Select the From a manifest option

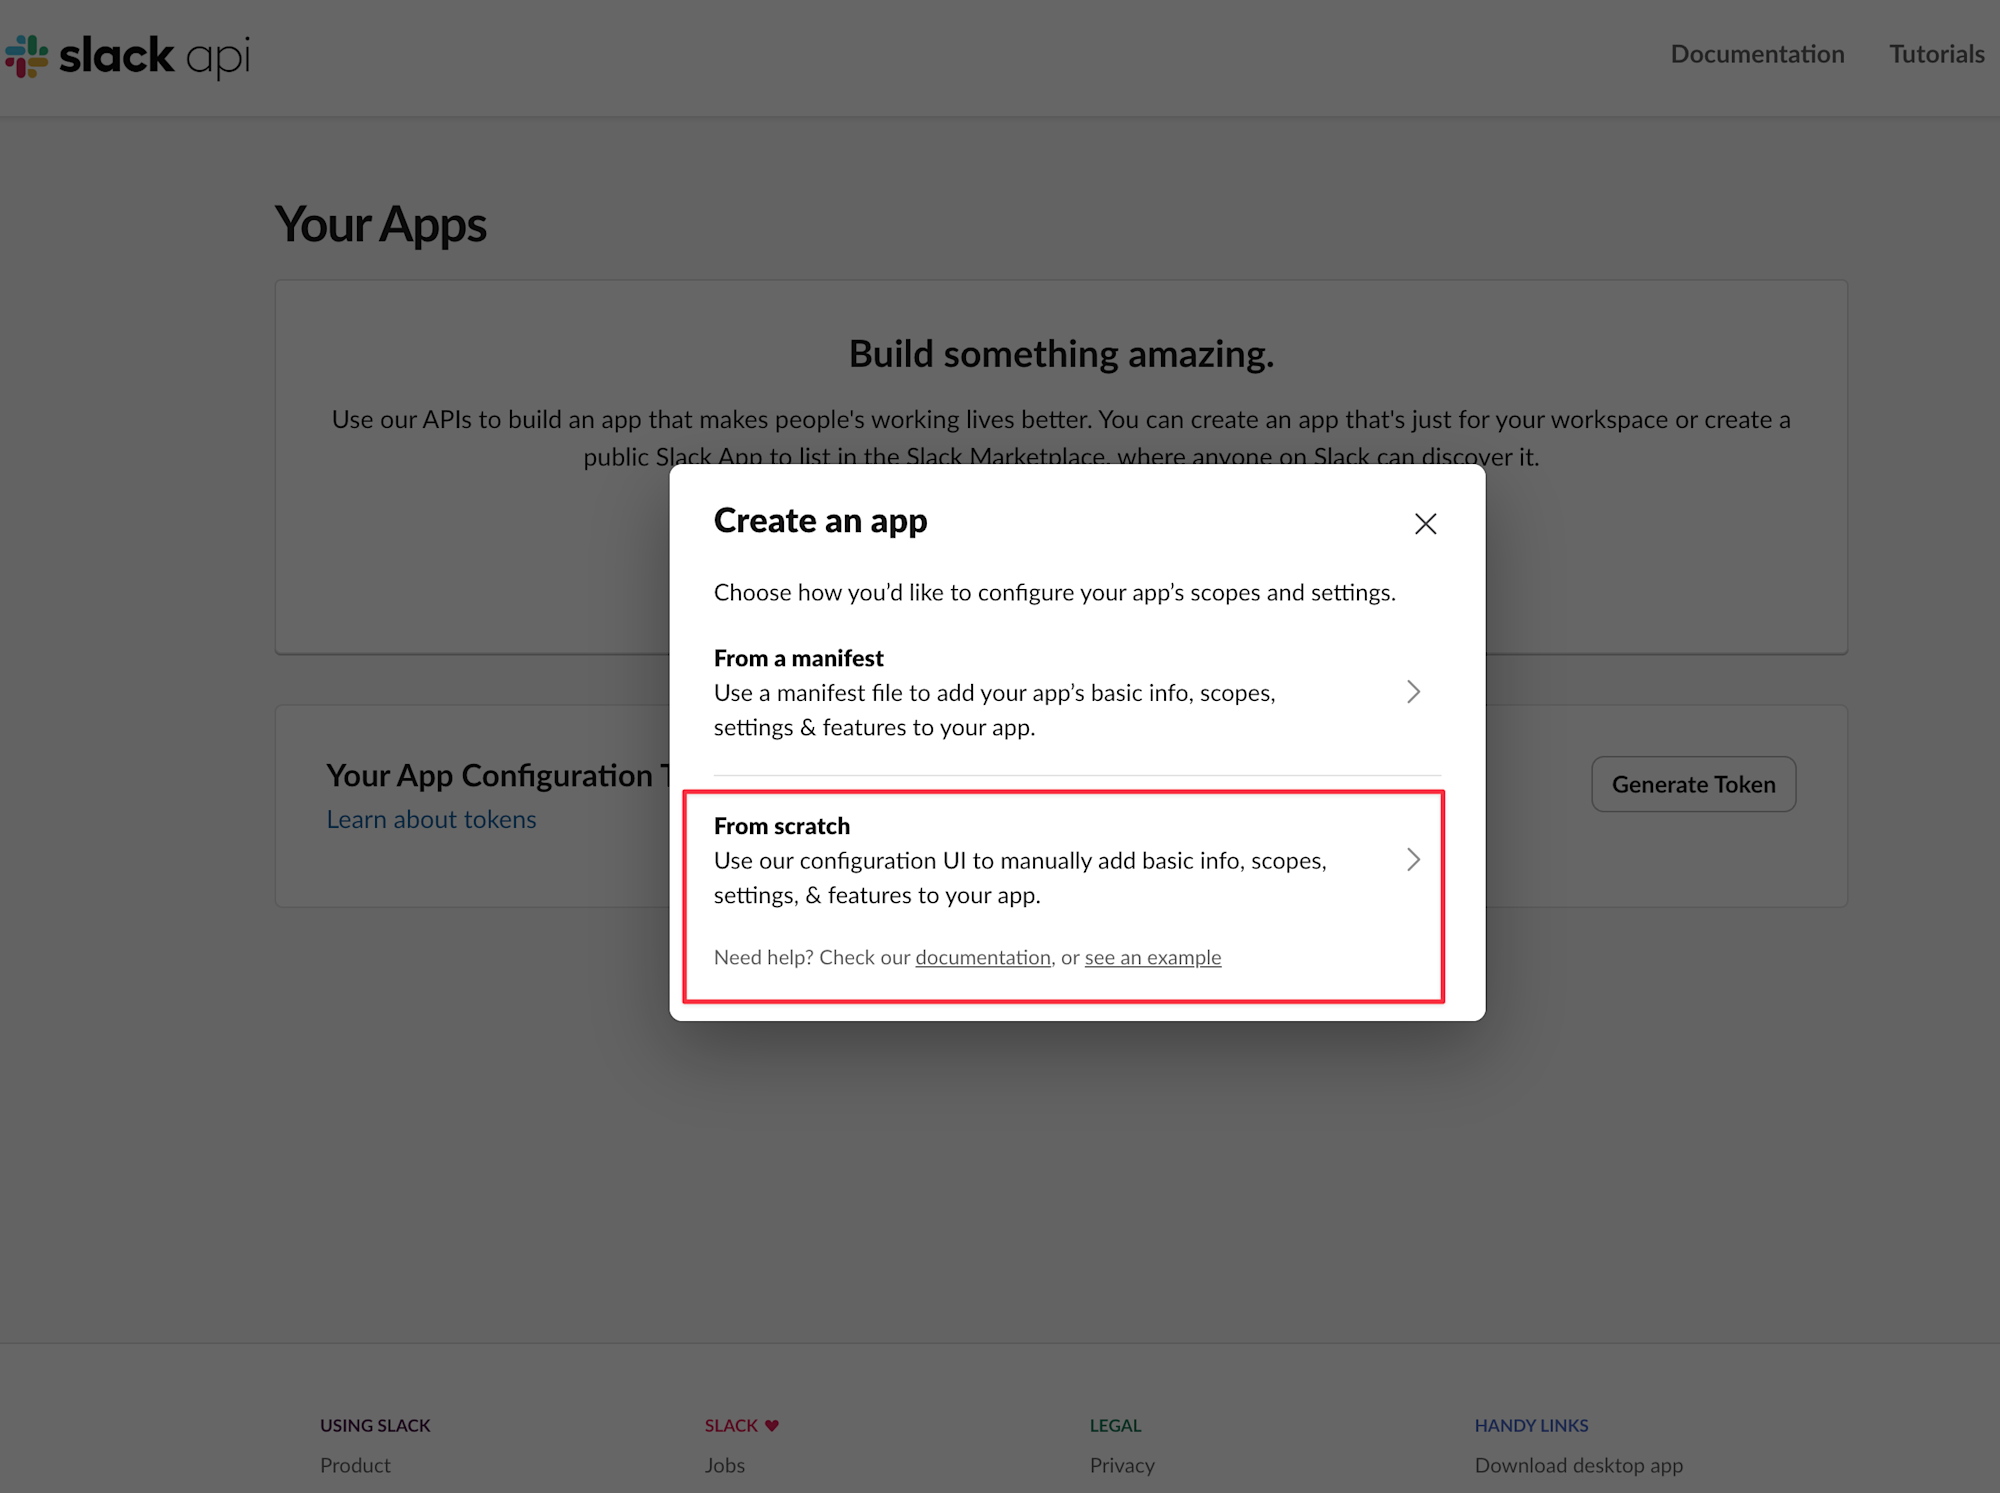pyautogui.click(x=799, y=658)
